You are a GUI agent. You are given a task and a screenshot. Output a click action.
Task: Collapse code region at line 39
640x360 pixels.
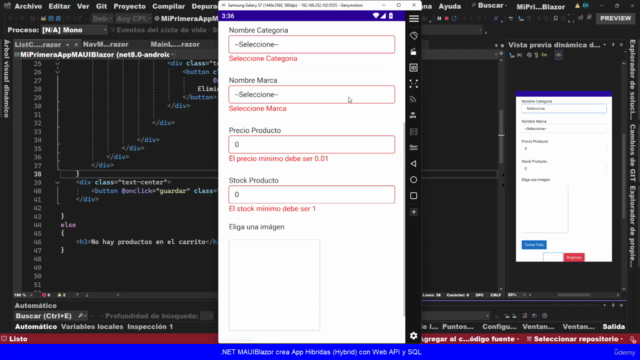pyautogui.click(x=58, y=182)
